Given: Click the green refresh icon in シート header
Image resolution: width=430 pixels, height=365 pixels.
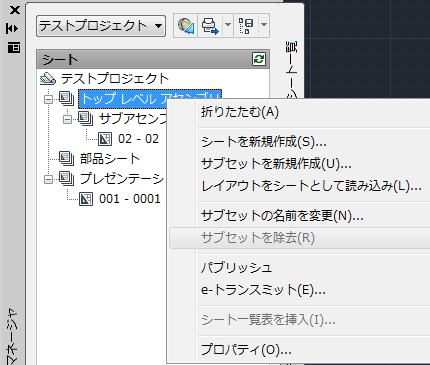Looking at the screenshot, I should pos(259,59).
